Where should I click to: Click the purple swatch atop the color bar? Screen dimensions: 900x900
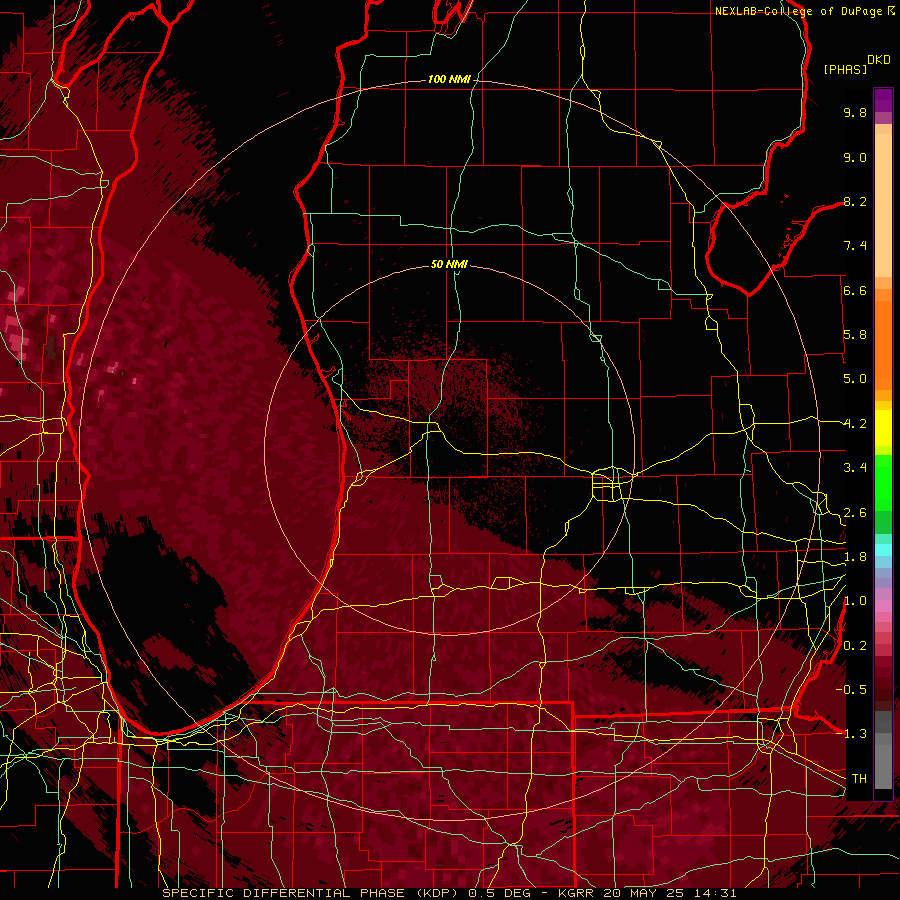tap(883, 100)
